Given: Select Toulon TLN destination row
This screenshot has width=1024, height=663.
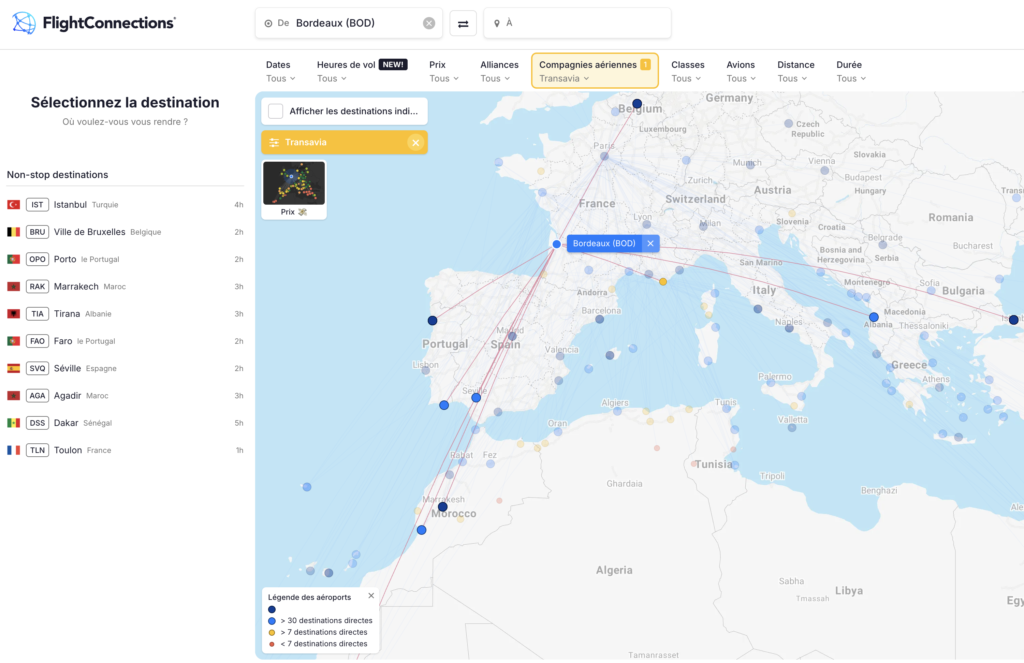Looking at the screenshot, I should [x=125, y=450].
